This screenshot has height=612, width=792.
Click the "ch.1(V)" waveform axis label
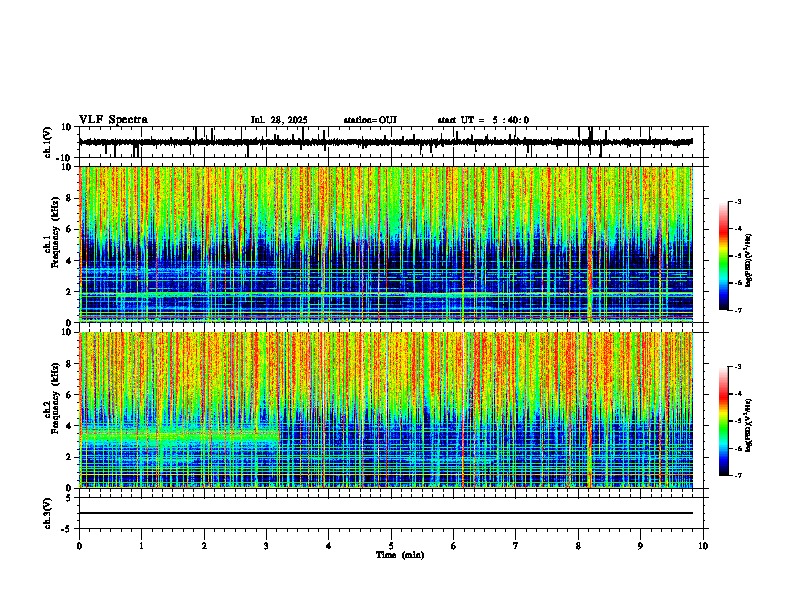coord(48,142)
